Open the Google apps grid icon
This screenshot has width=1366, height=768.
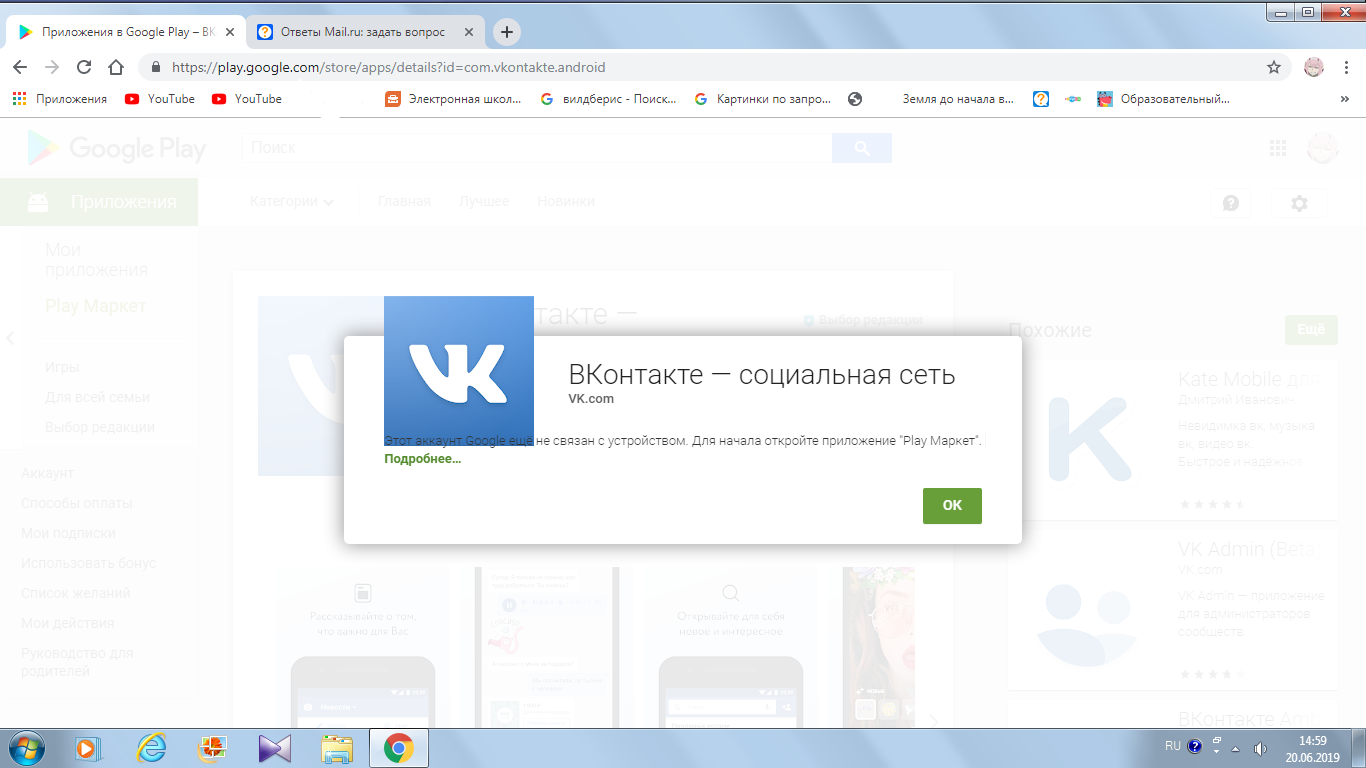(x=1277, y=148)
